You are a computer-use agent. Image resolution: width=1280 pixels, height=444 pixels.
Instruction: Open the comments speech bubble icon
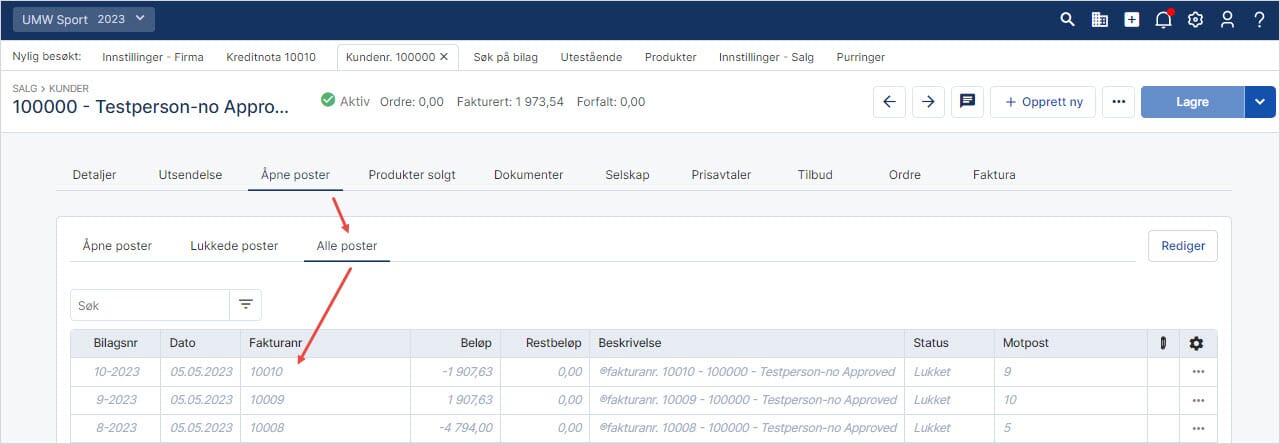click(967, 102)
